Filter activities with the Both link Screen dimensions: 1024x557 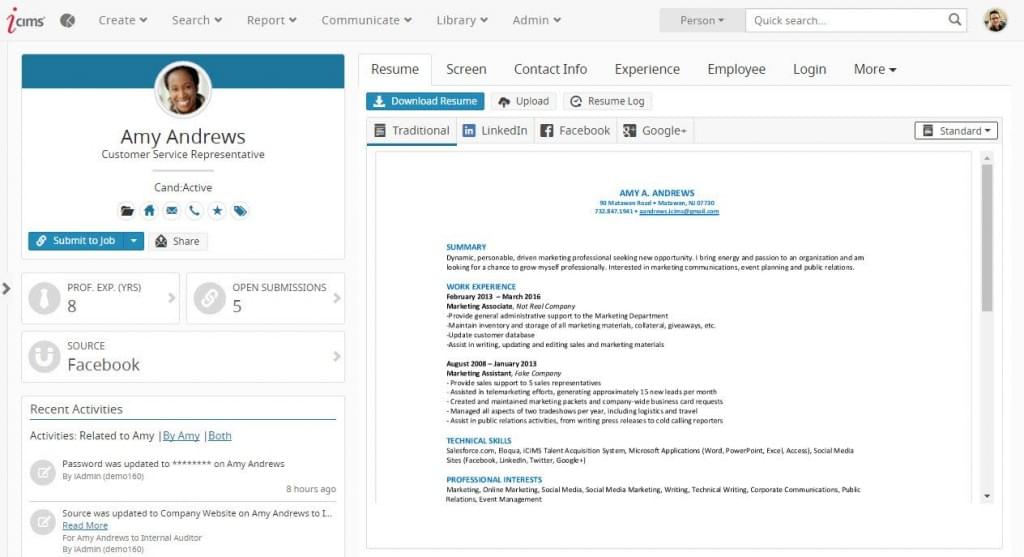click(x=219, y=436)
